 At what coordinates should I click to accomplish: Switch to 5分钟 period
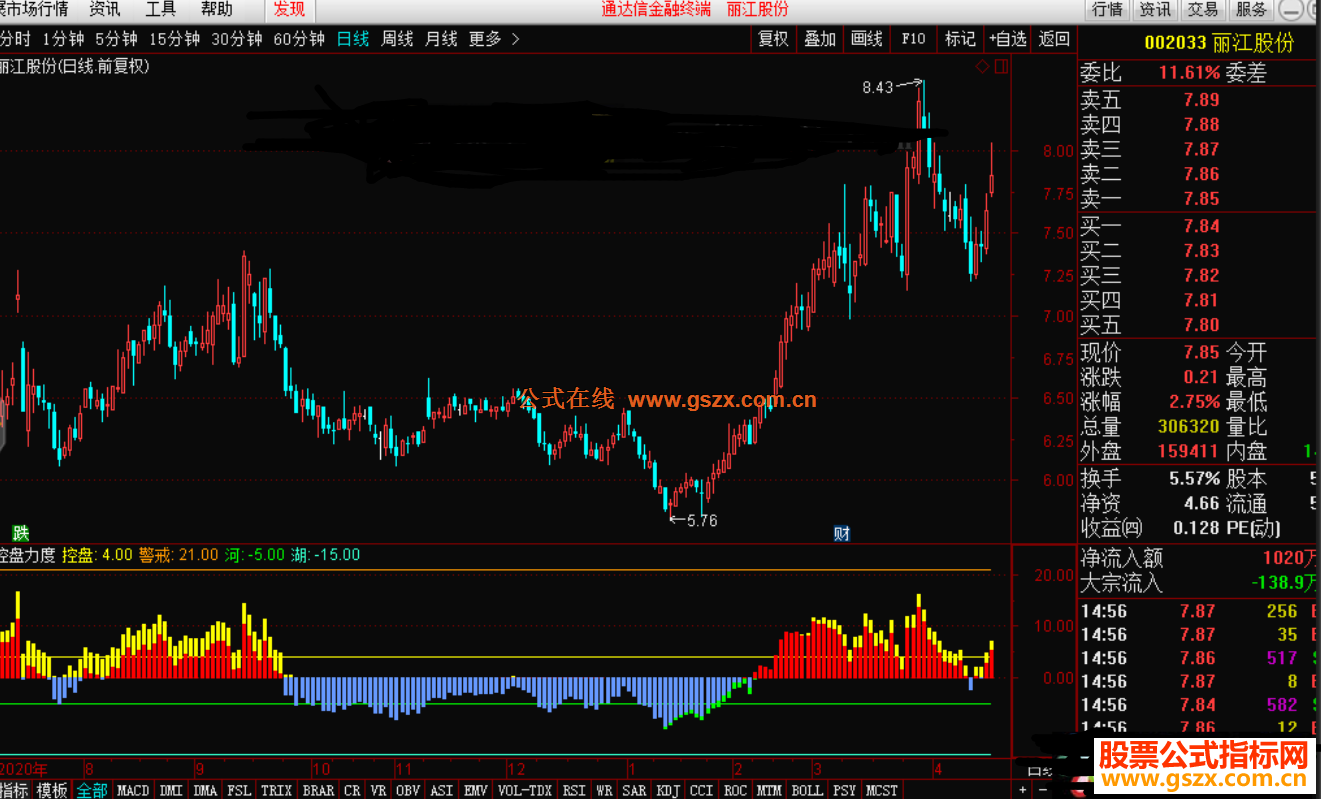click(116, 39)
